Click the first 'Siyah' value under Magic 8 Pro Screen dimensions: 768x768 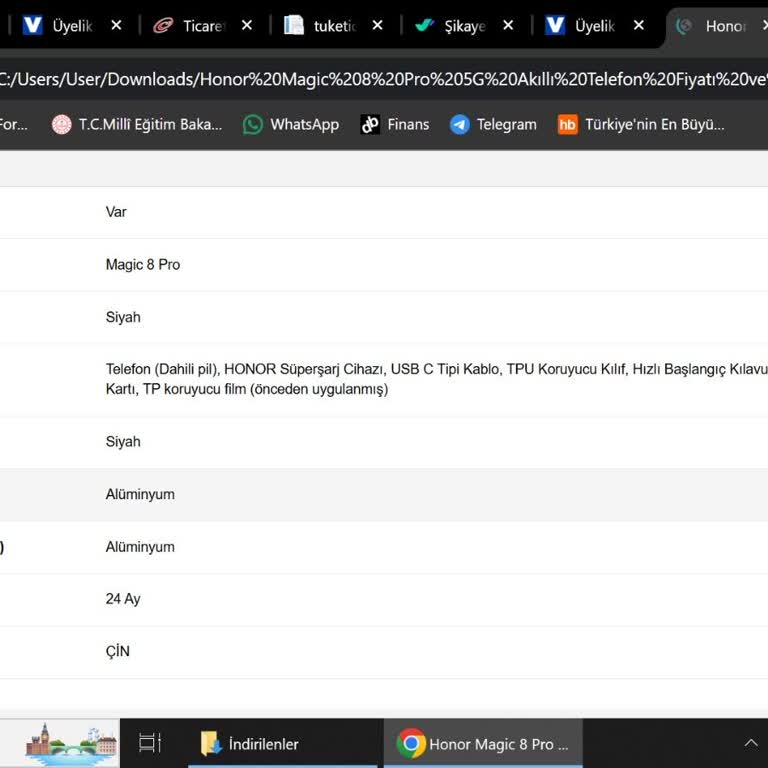[123, 317]
